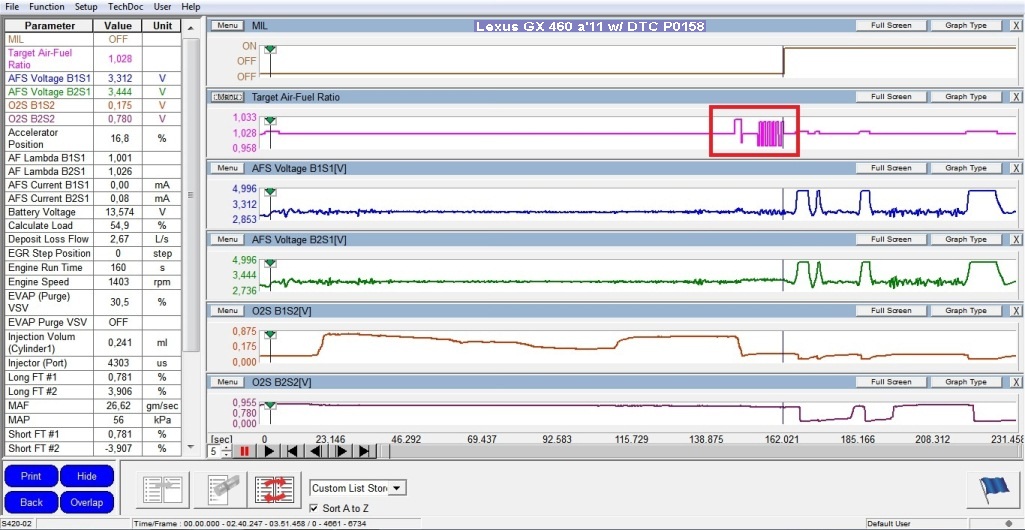Open the TechDoc menu

125,6
